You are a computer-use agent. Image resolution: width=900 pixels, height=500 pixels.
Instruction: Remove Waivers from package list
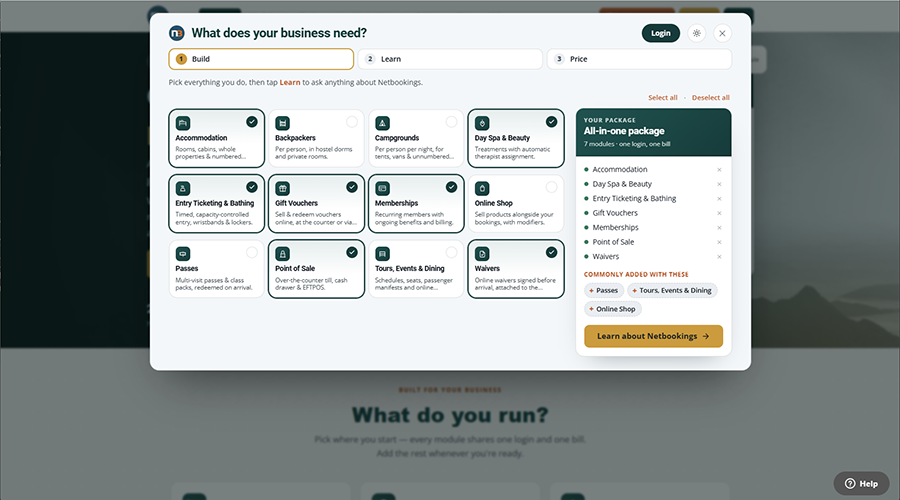(x=719, y=257)
